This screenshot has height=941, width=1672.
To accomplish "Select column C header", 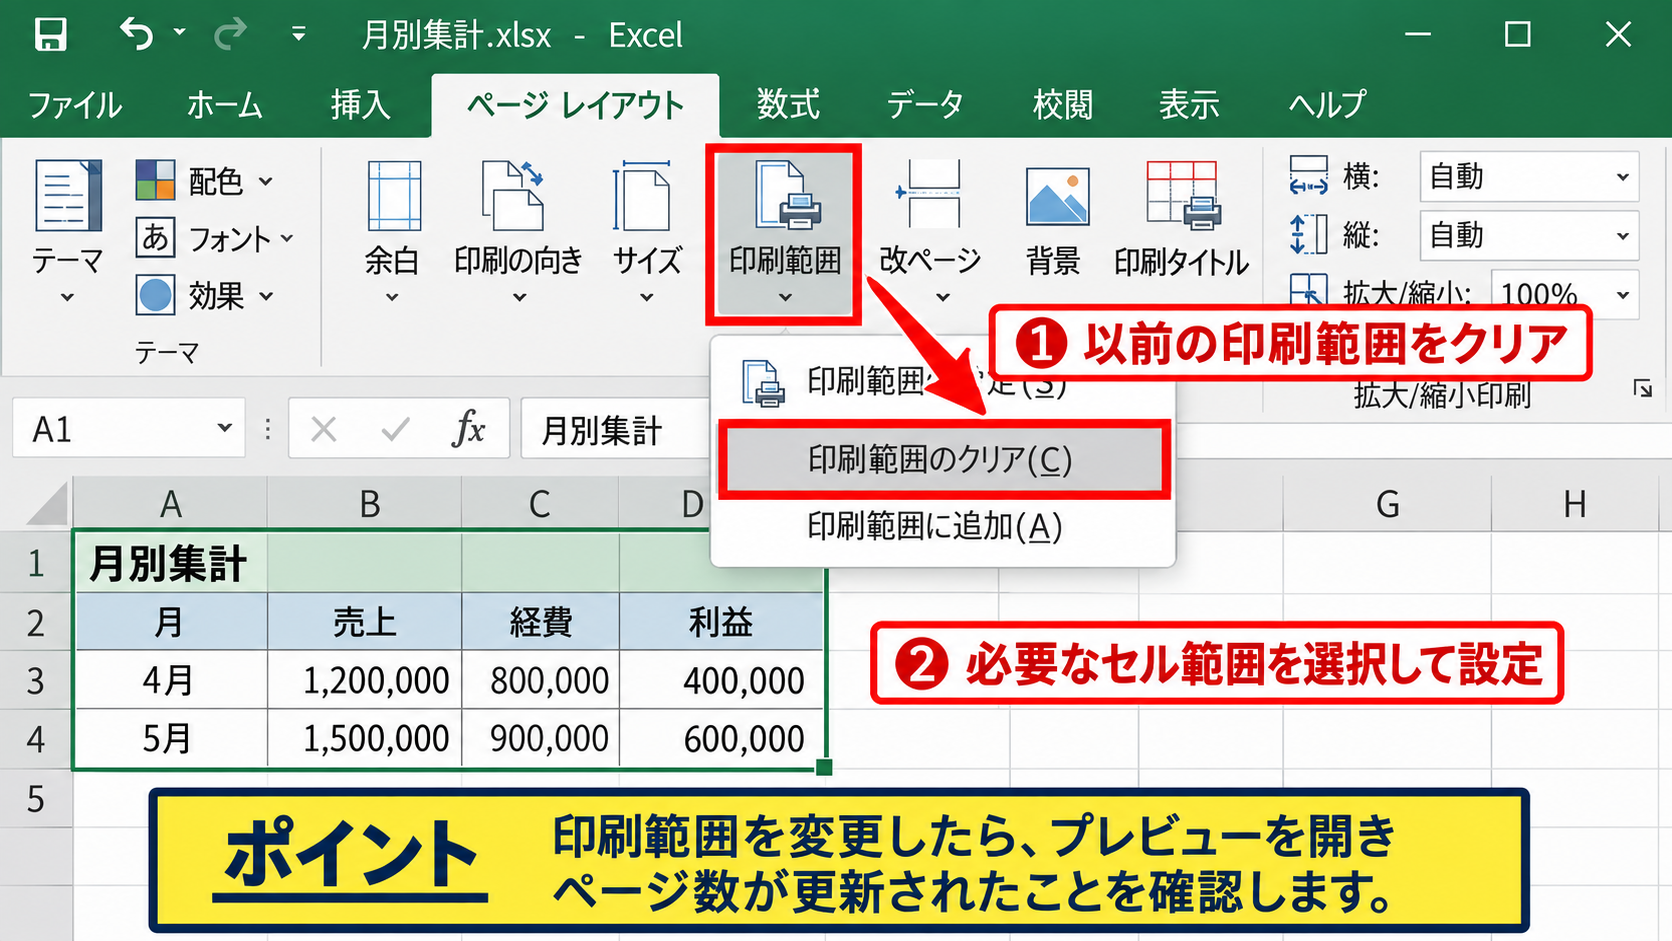I will point(540,504).
